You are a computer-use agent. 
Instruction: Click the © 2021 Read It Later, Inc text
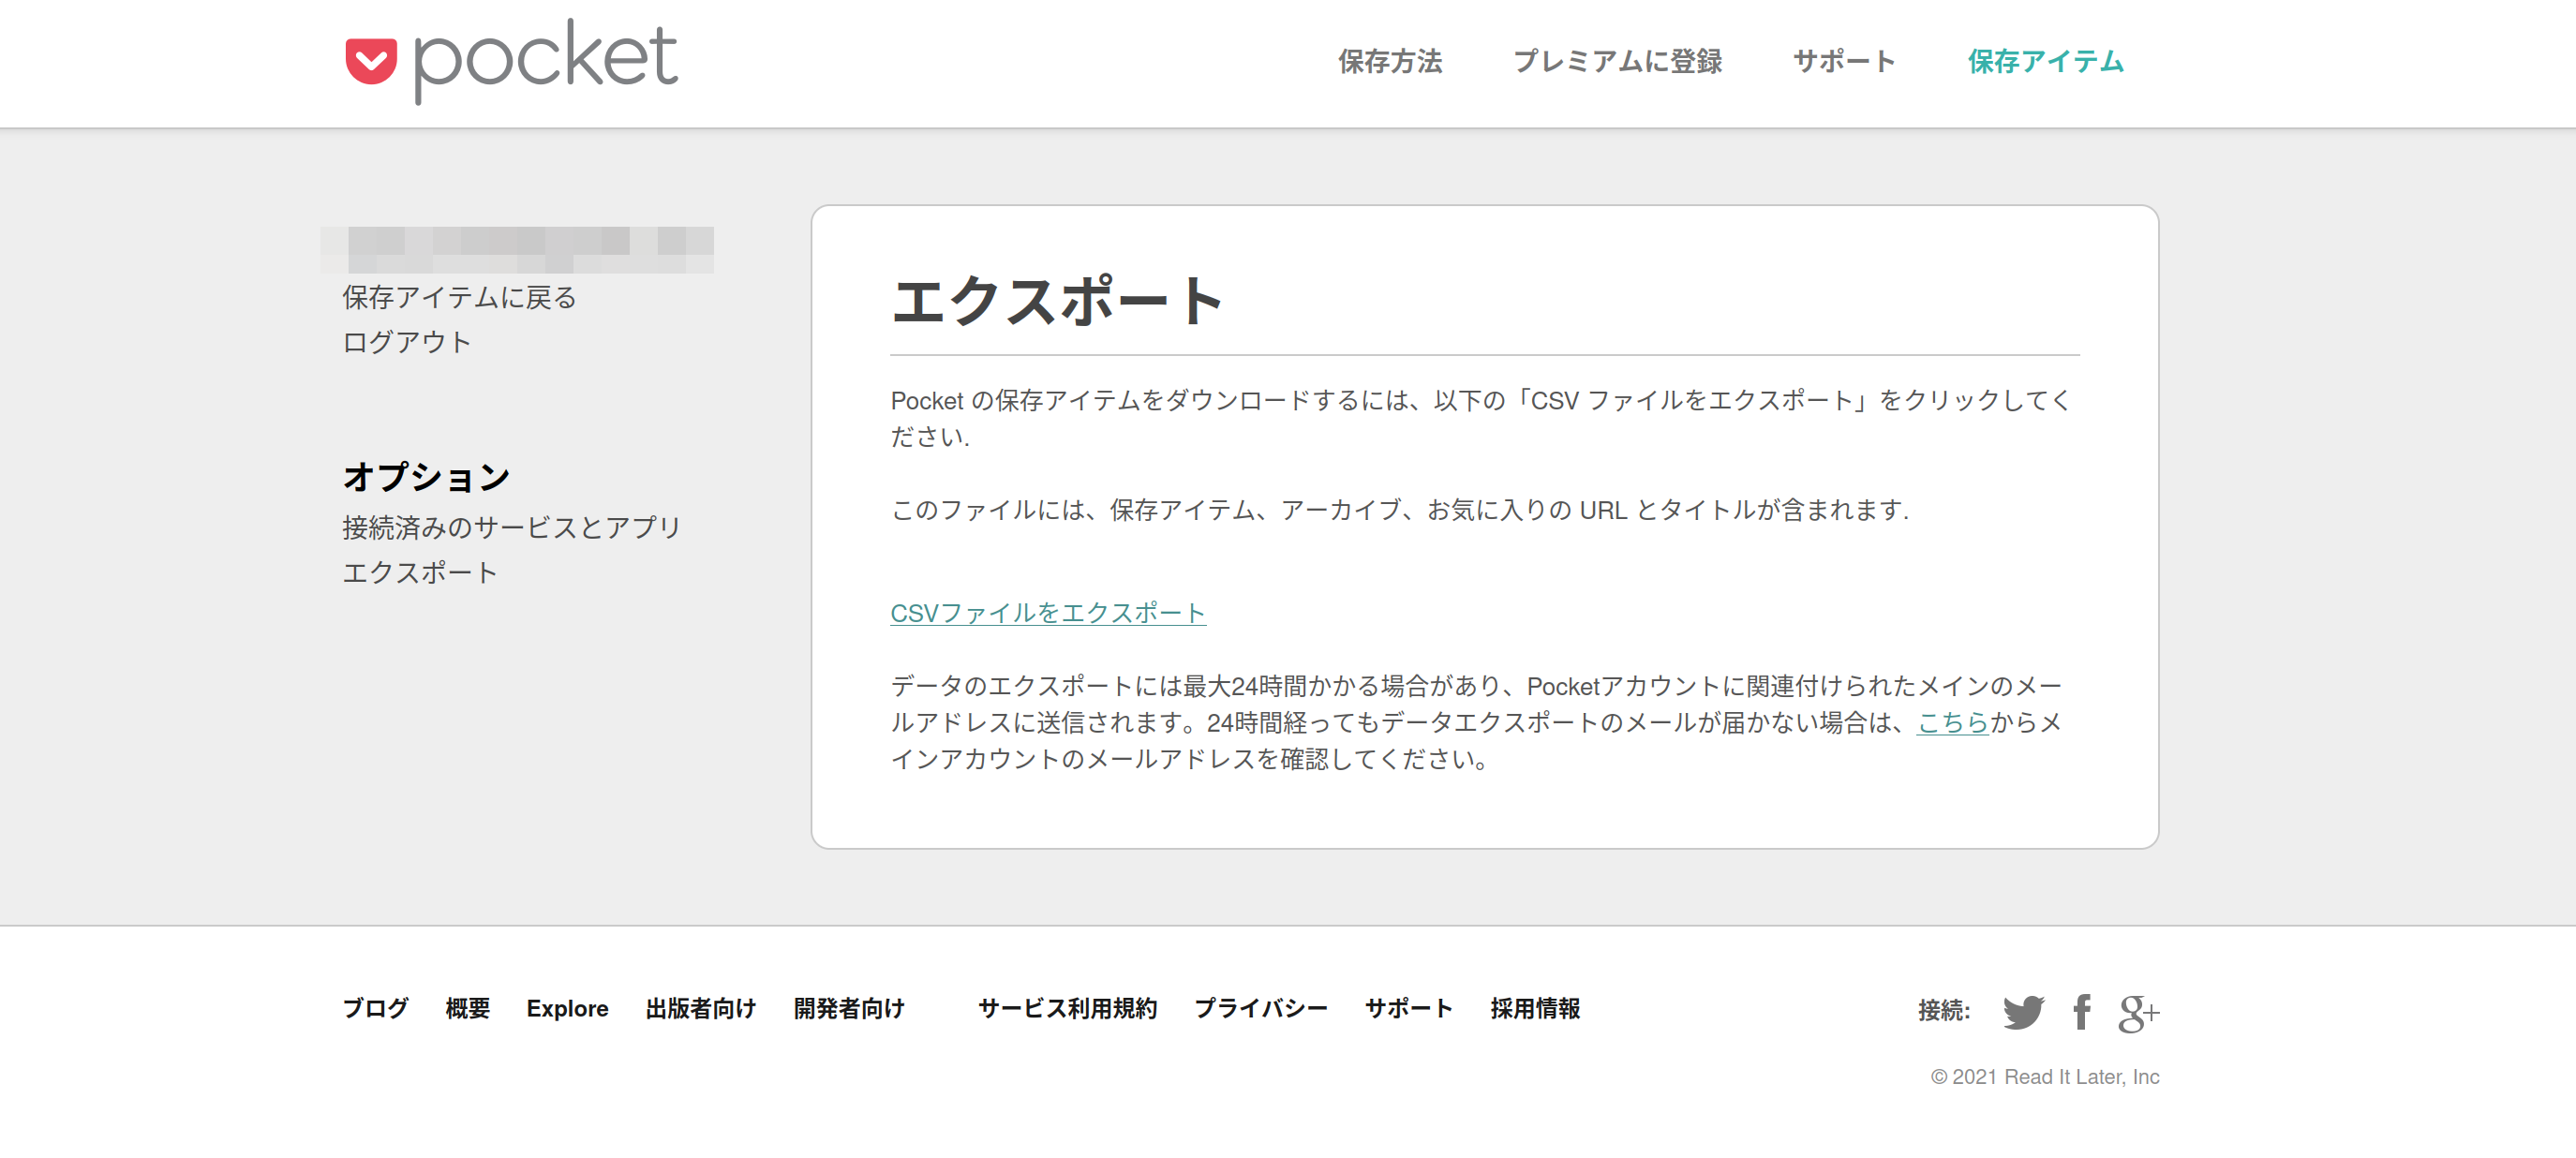[2044, 1077]
